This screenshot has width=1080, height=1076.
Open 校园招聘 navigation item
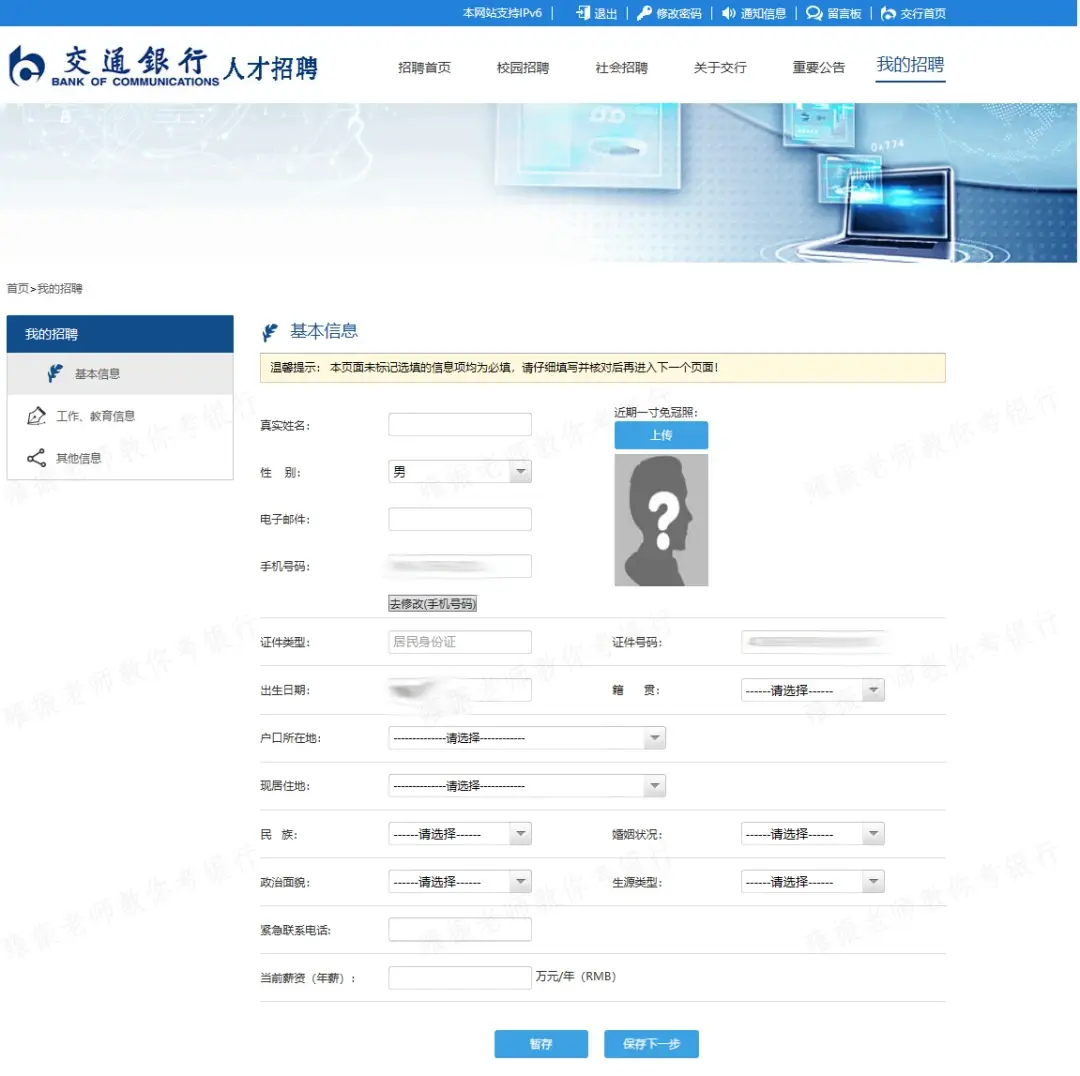(523, 68)
